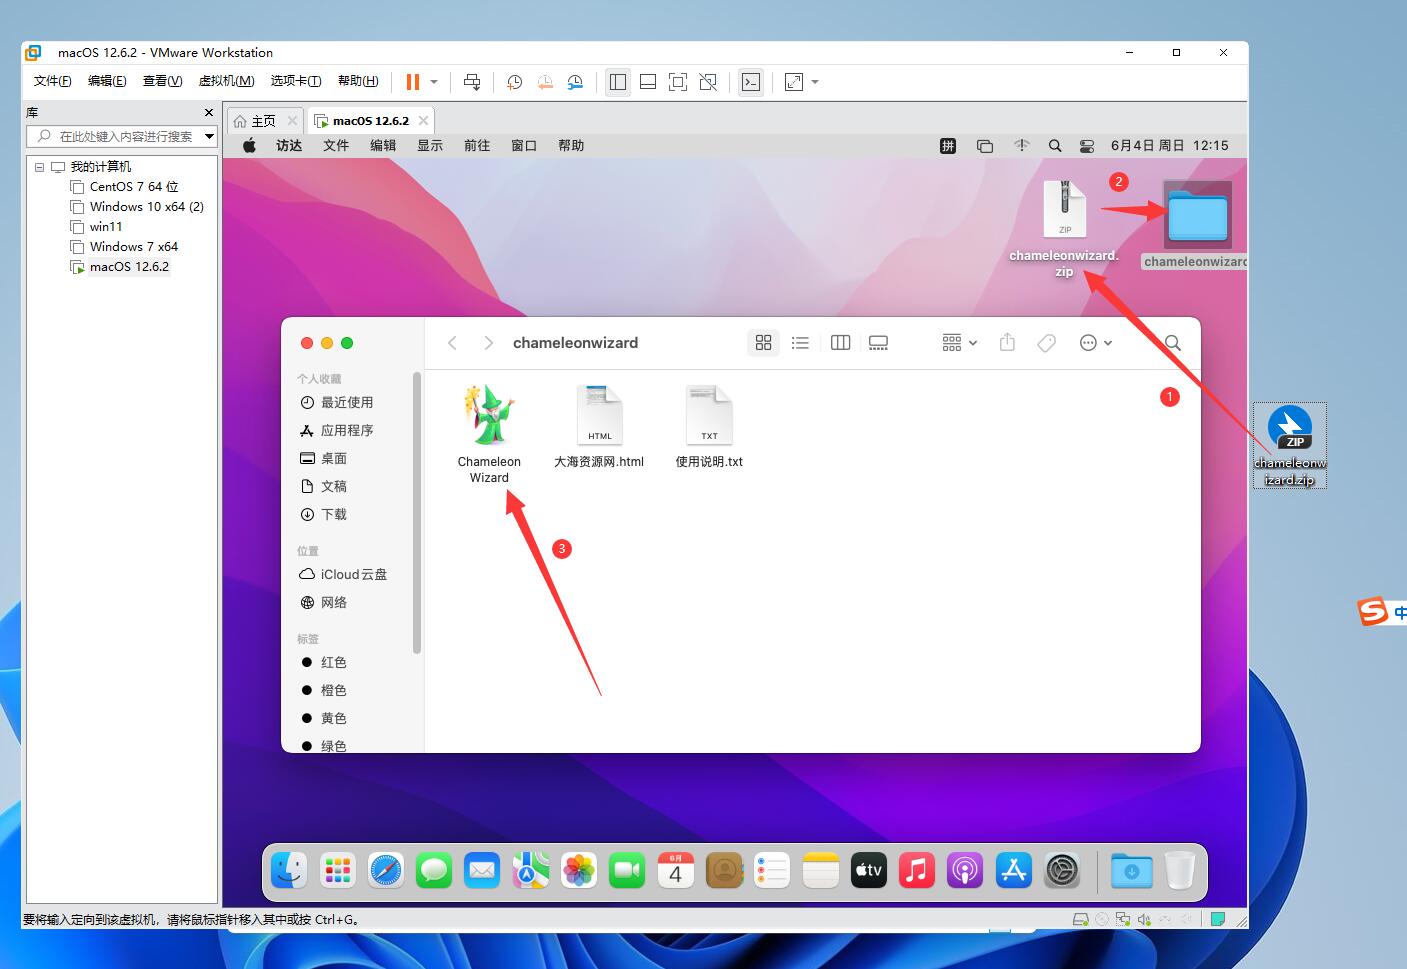Click the VMware pause virtual machine button

coord(412,82)
